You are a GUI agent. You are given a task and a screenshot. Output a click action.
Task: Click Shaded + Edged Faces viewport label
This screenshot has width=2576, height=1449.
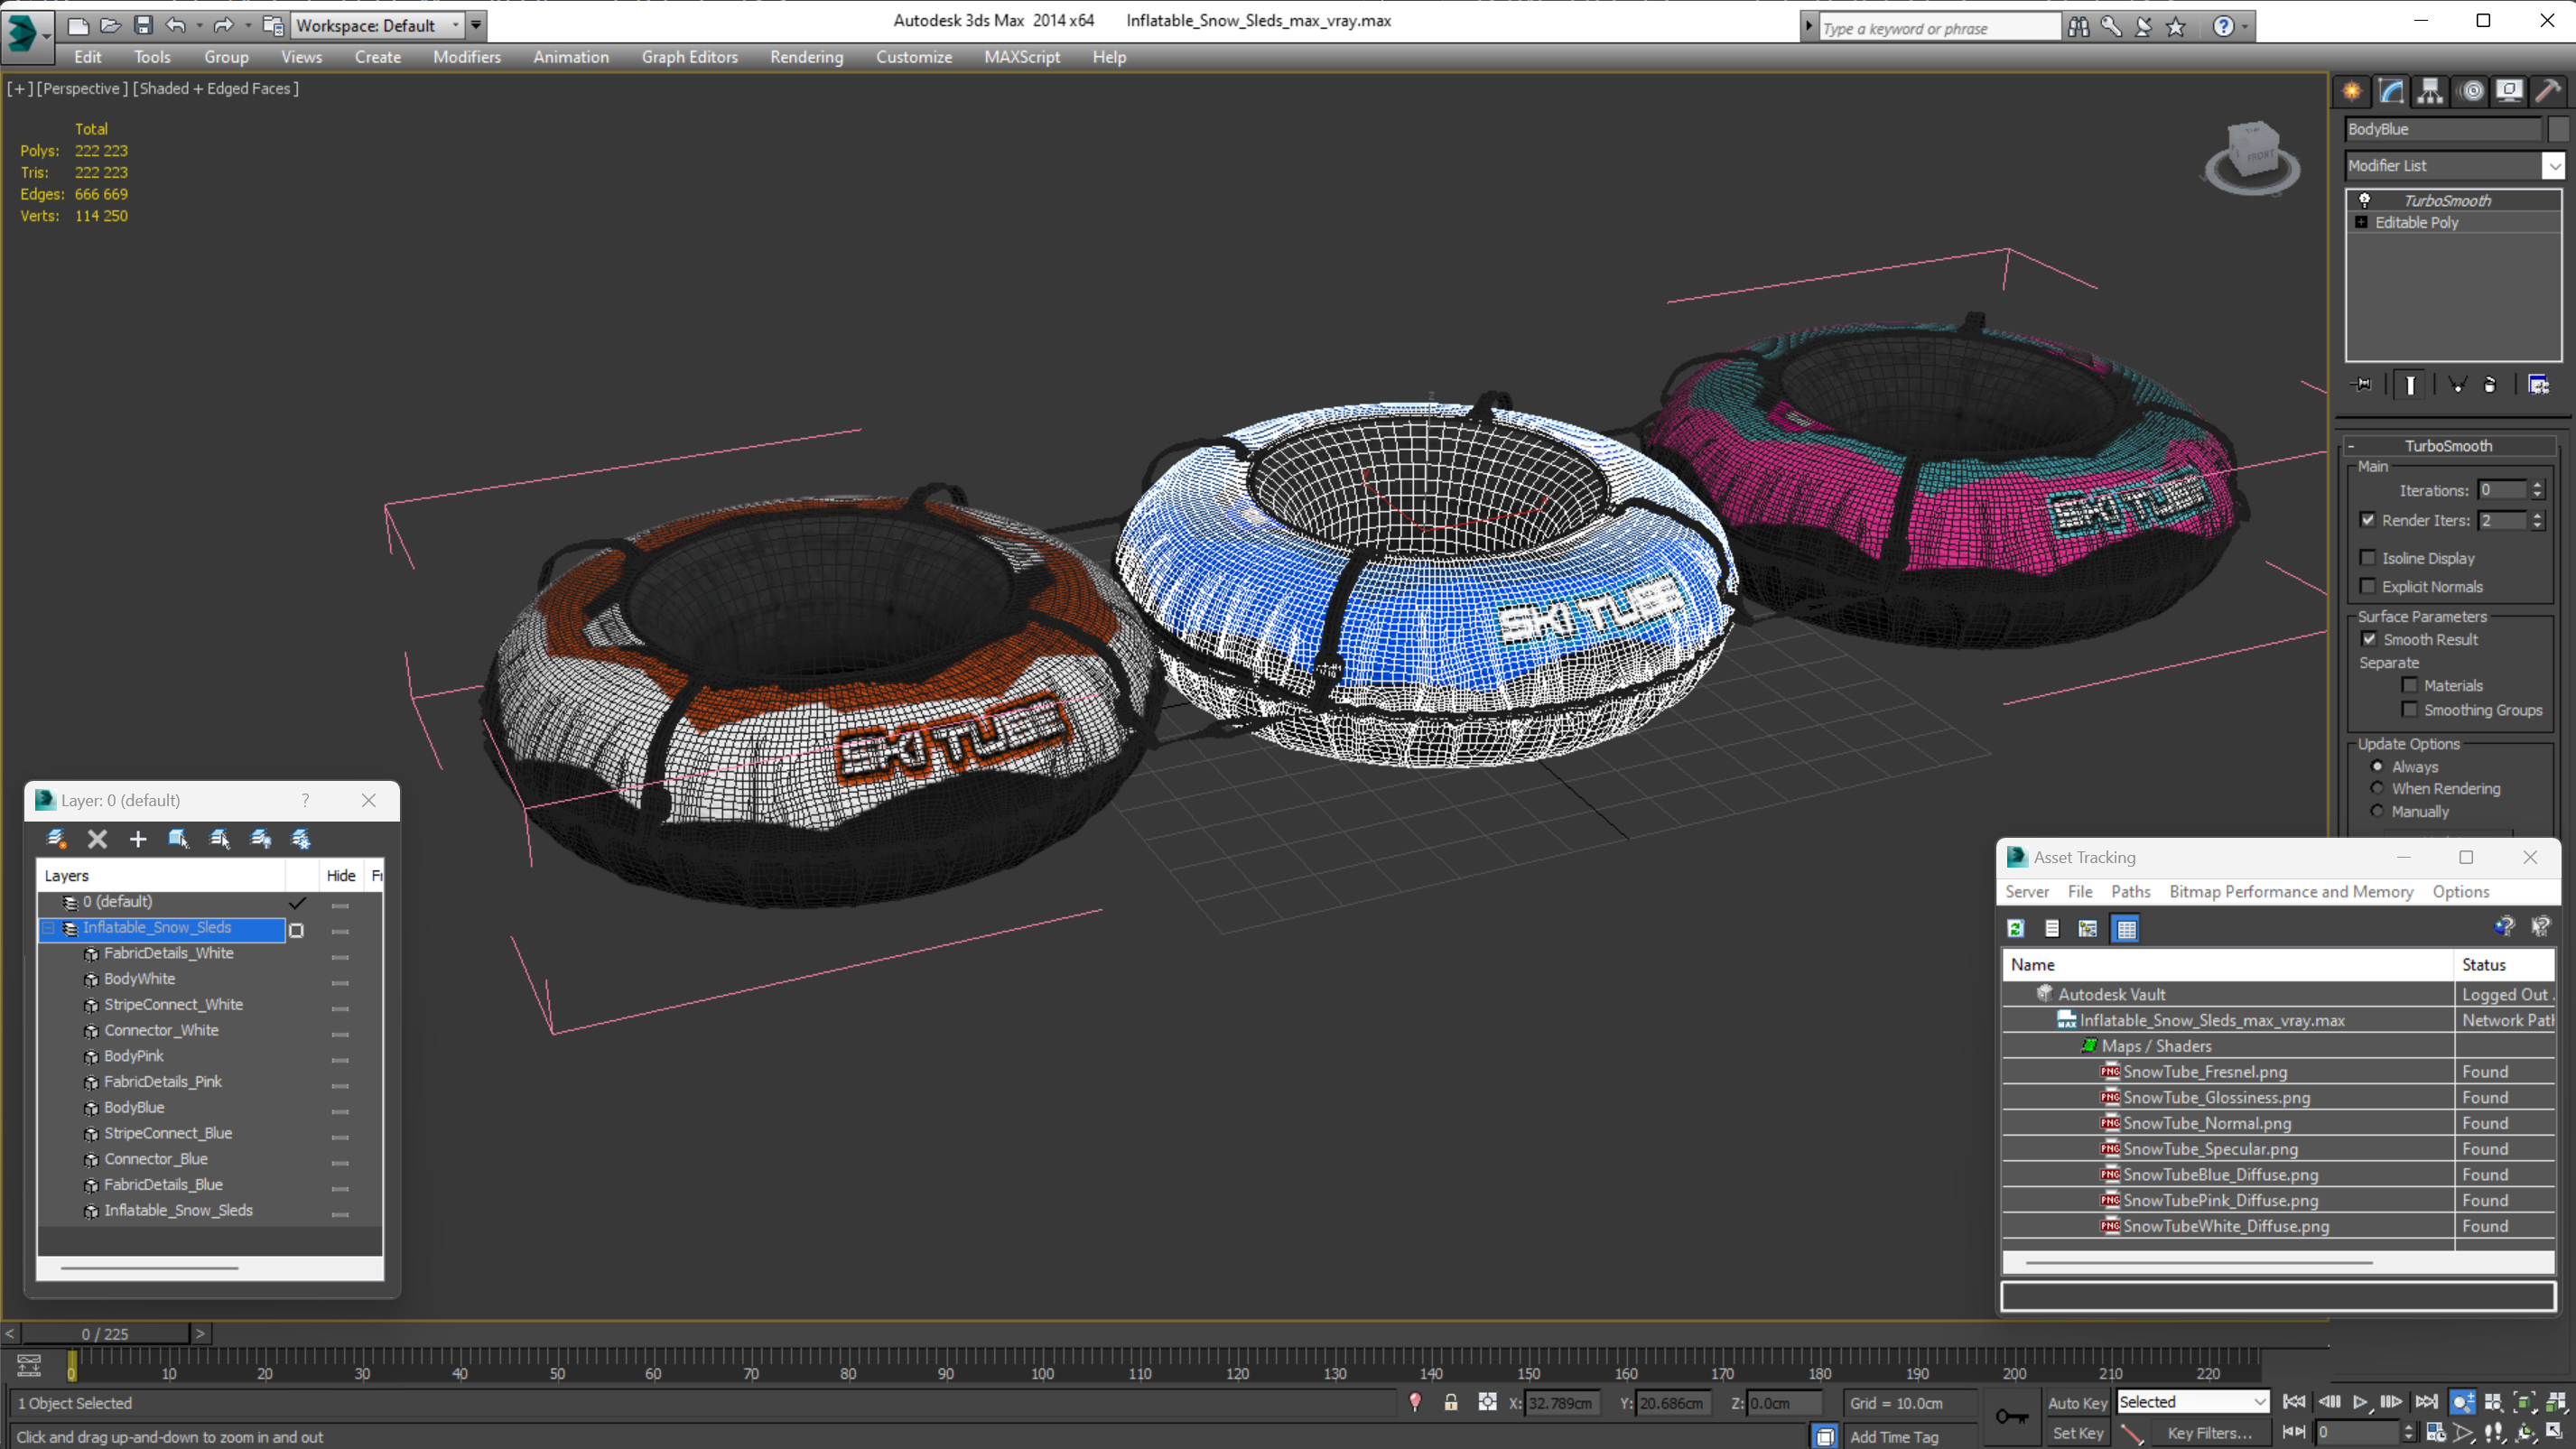pyautogui.click(x=215, y=88)
